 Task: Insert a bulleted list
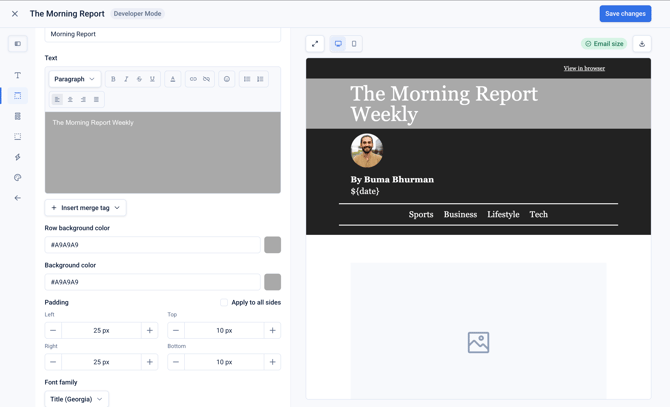point(247,79)
